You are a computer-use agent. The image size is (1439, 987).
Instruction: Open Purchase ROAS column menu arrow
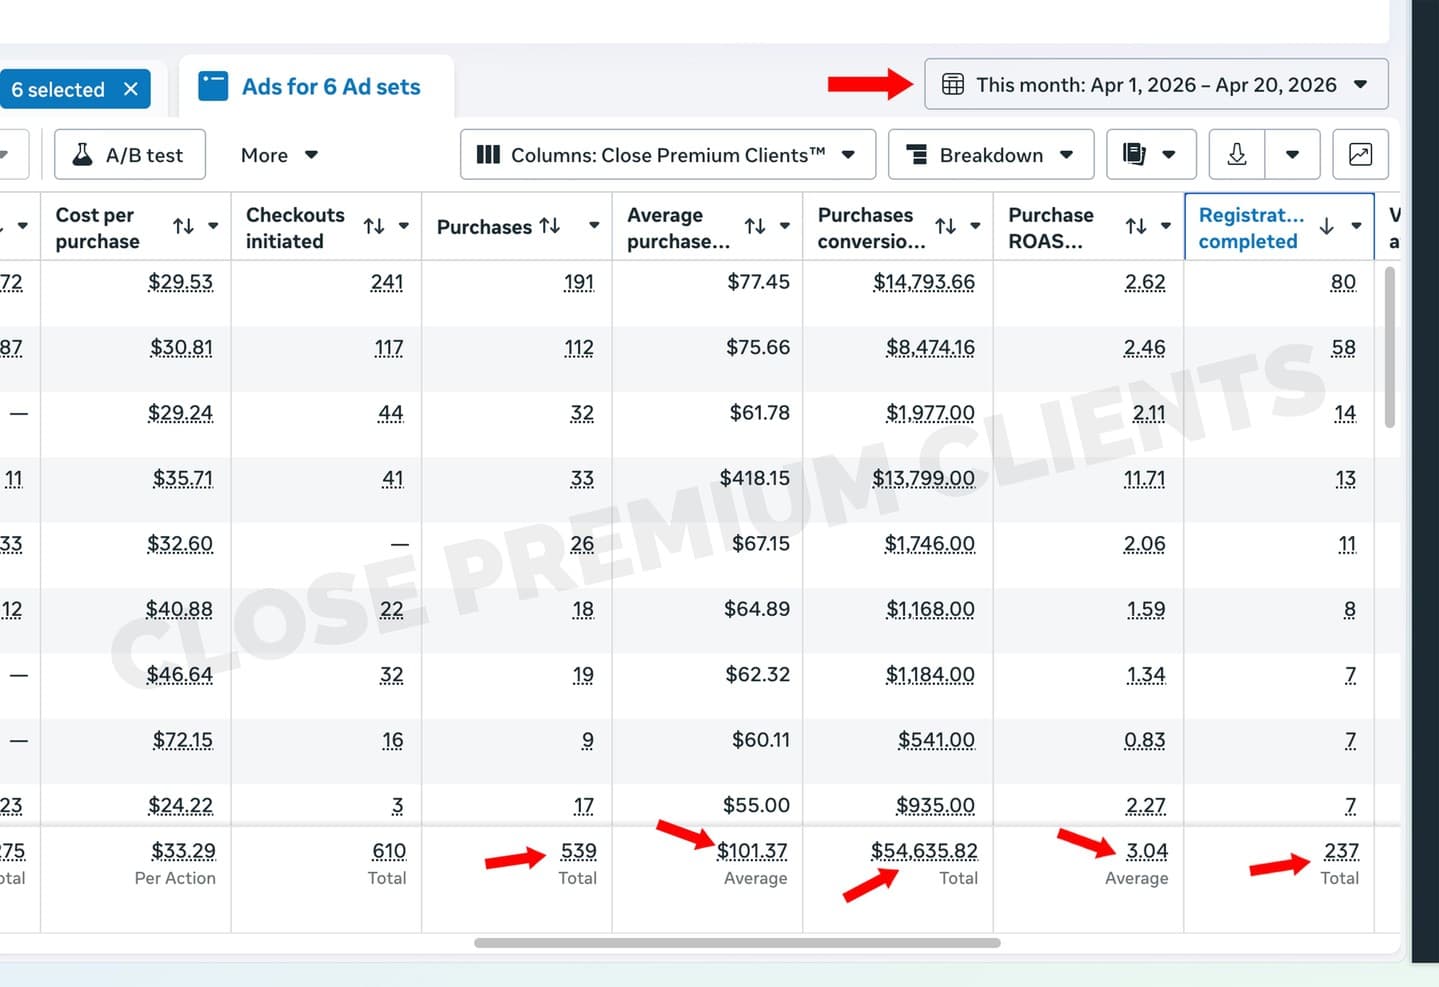[x=1166, y=227]
